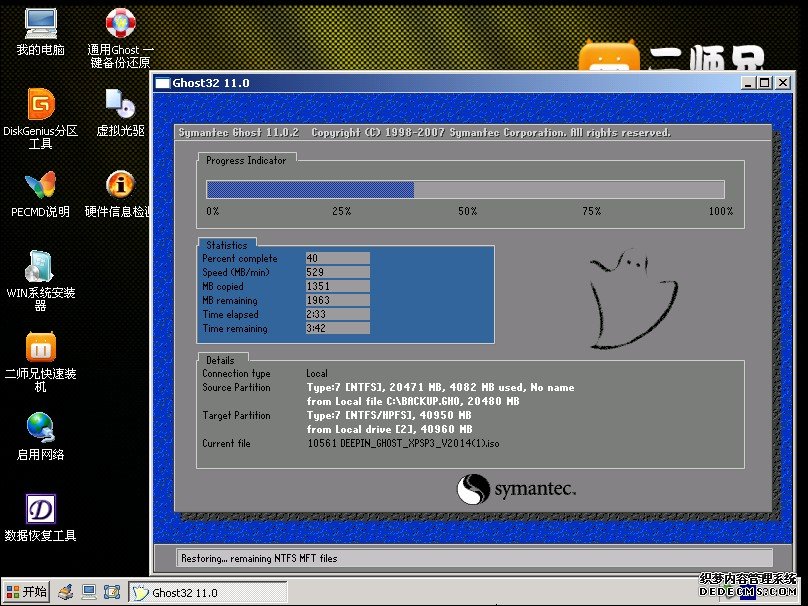Click the Source Partition Type:7 NTFS line

pyautogui.click(x=441, y=388)
